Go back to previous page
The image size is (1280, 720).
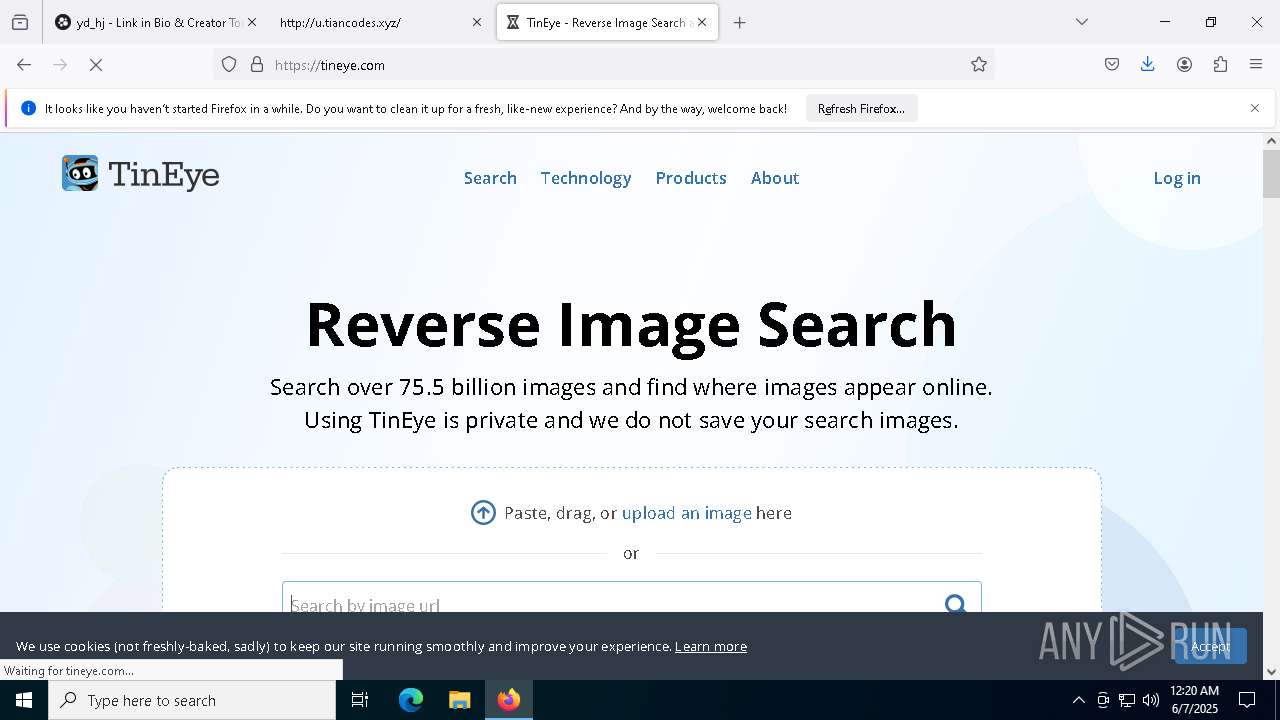coord(24,65)
